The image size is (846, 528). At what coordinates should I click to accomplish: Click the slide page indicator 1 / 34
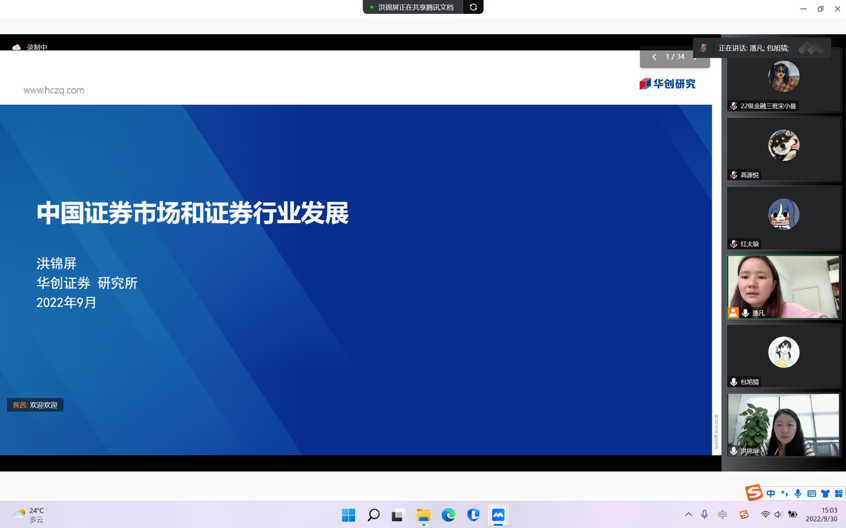(675, 57)
